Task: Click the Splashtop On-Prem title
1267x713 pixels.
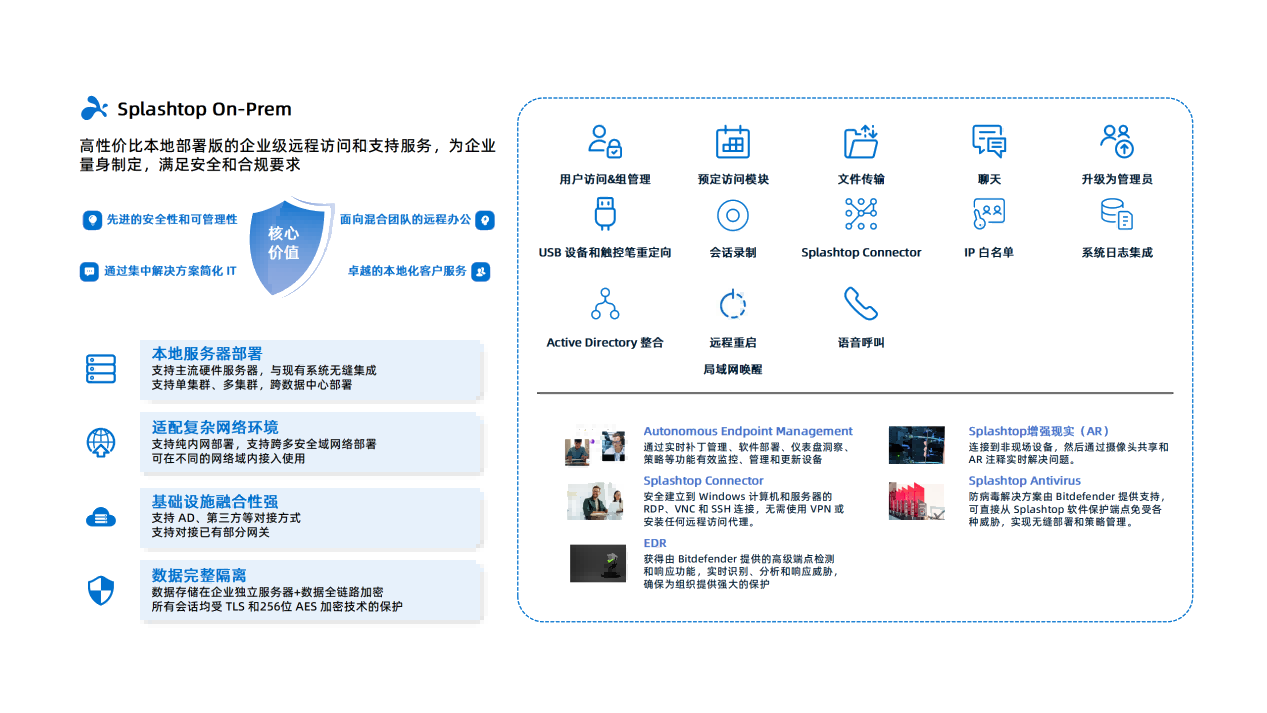Action: [x=204, y=109]
